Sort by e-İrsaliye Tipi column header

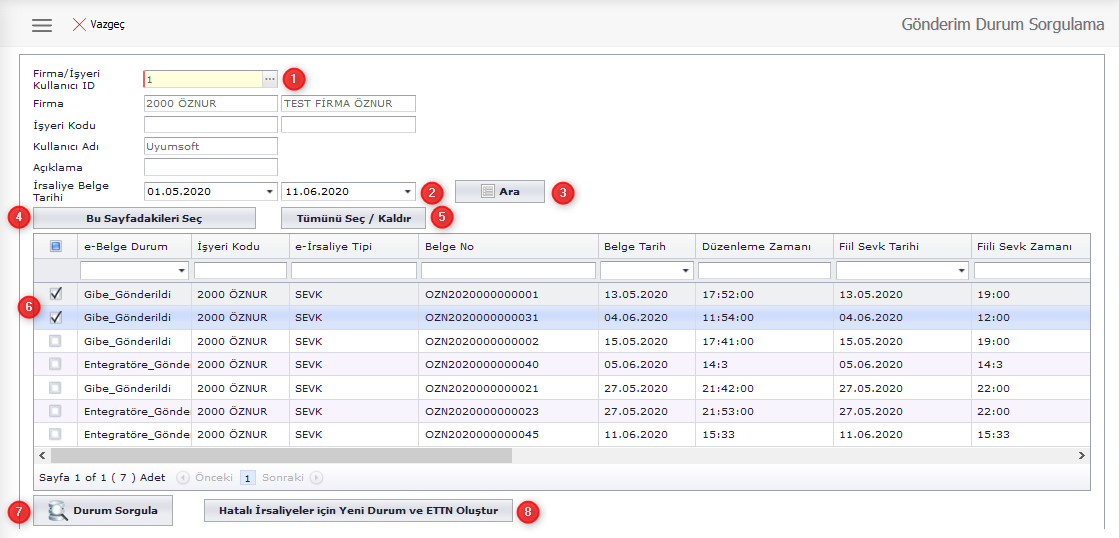(352, 246)
